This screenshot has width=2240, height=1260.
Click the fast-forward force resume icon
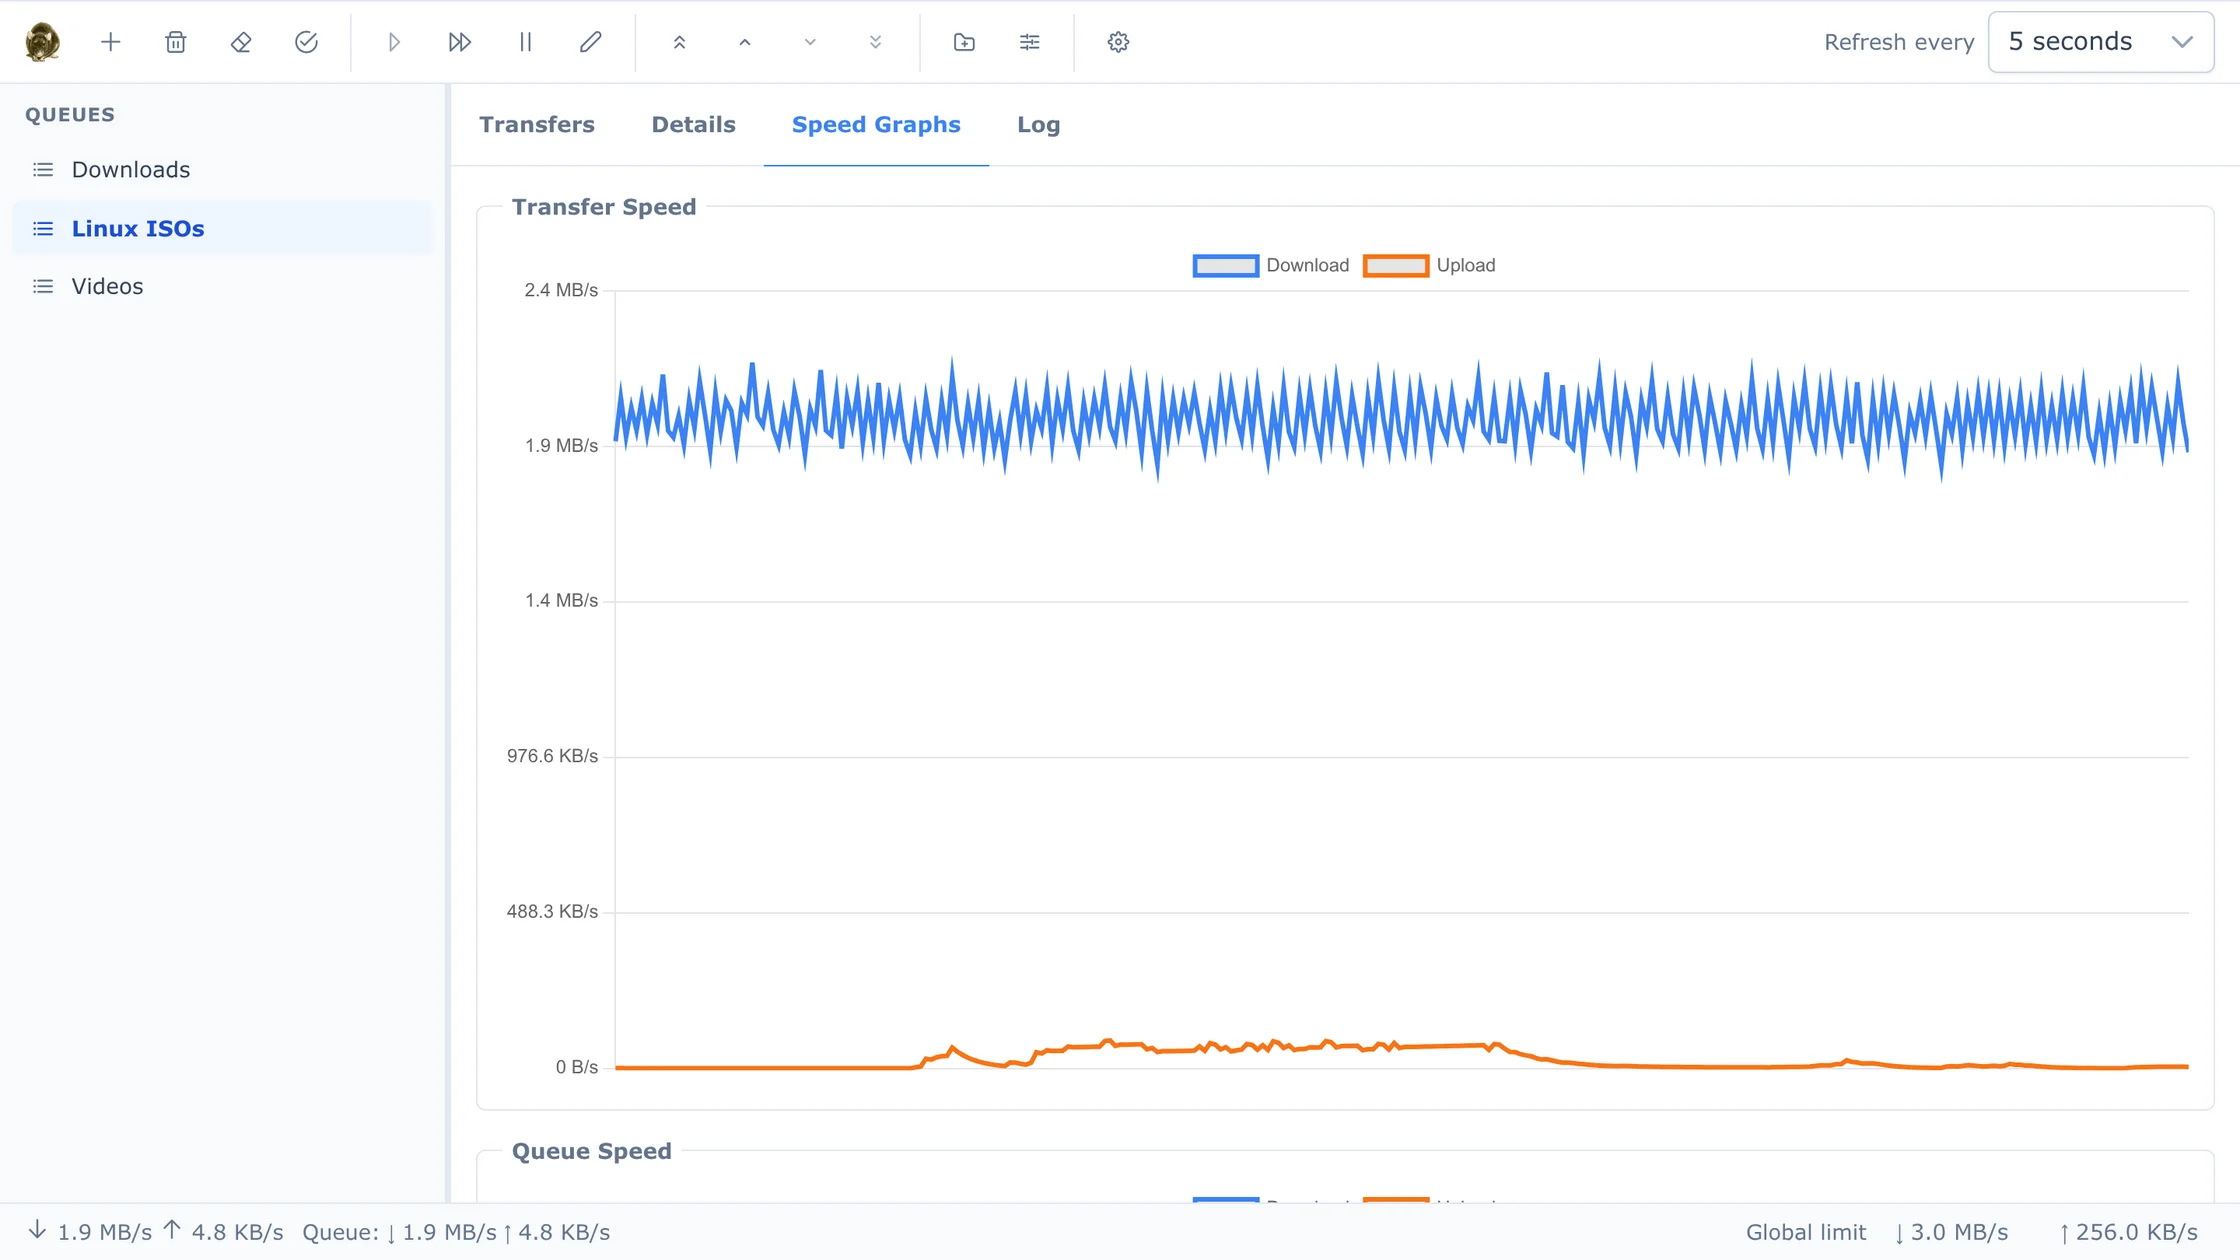pos(459,42)
